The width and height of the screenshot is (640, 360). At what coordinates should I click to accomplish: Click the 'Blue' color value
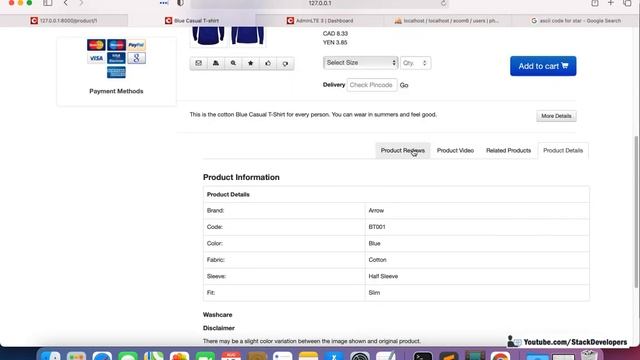point(374,243)
